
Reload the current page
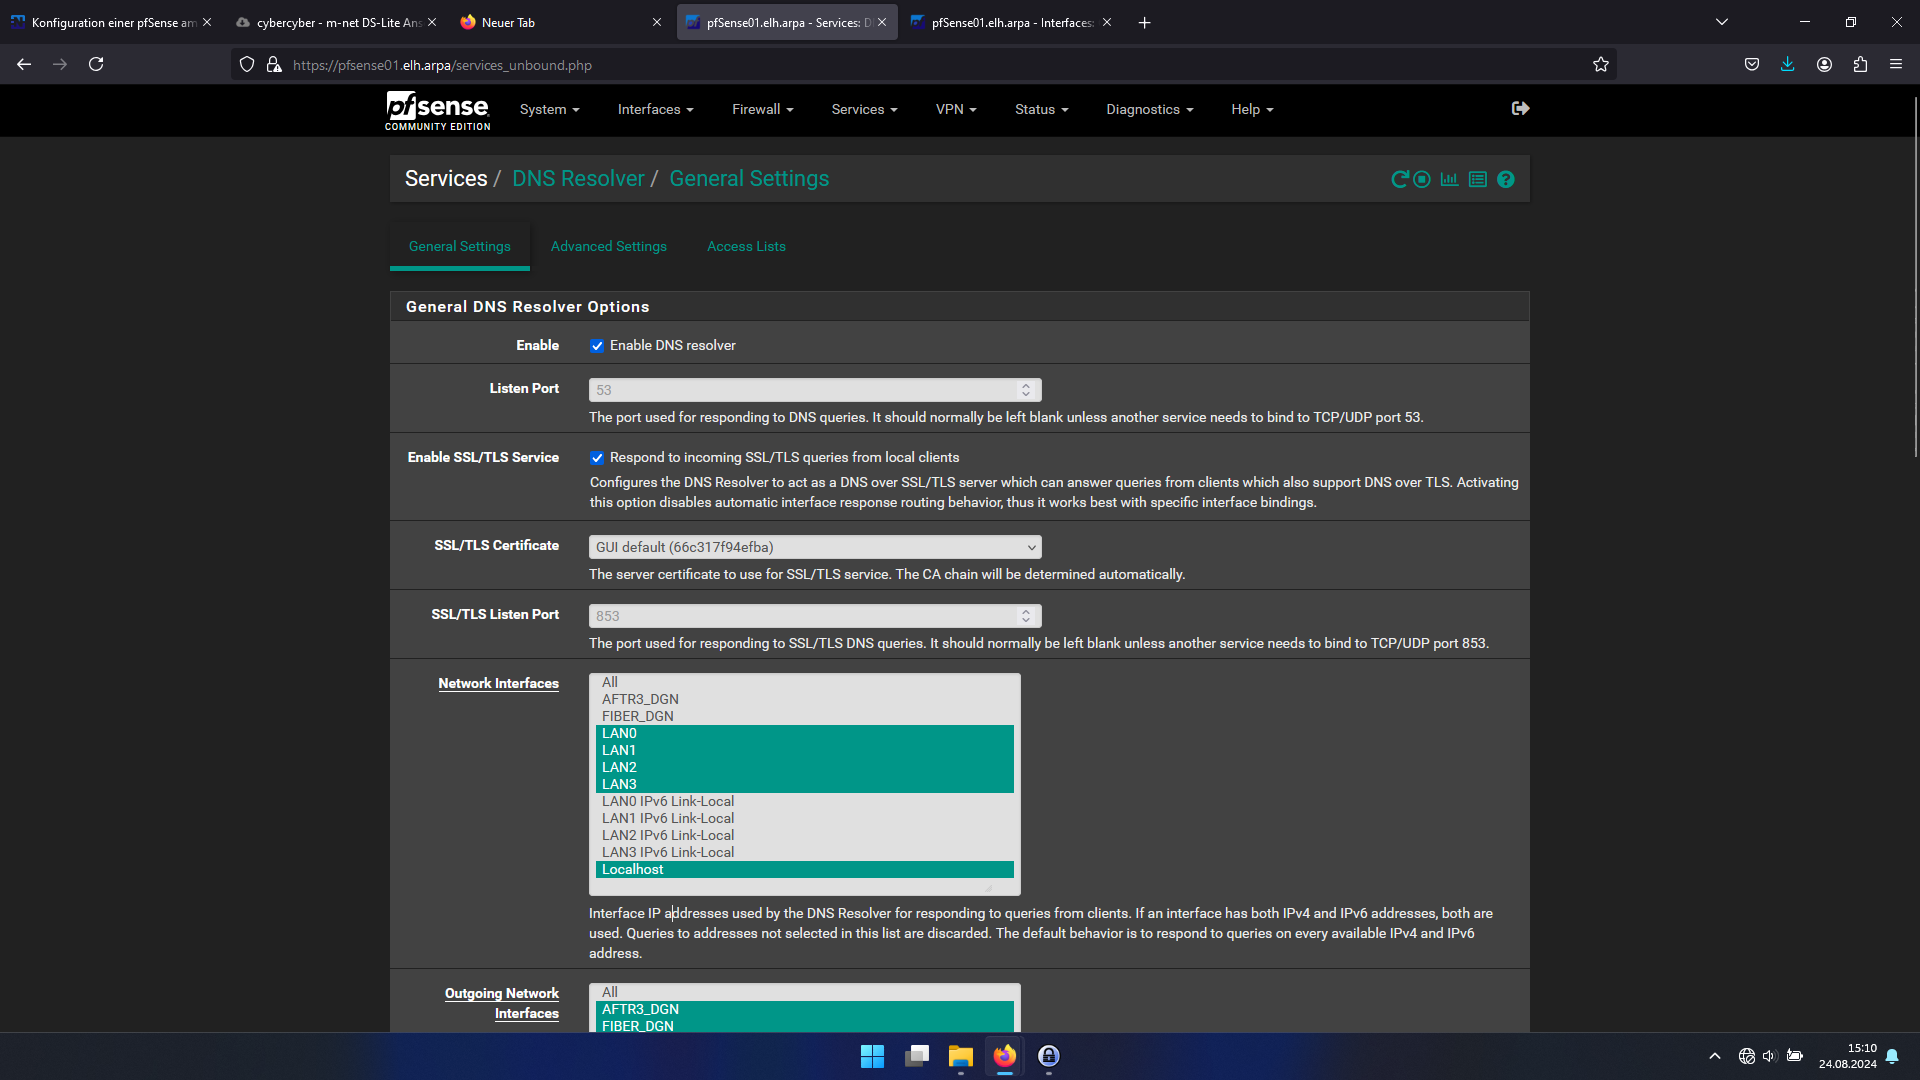(96, 64)
